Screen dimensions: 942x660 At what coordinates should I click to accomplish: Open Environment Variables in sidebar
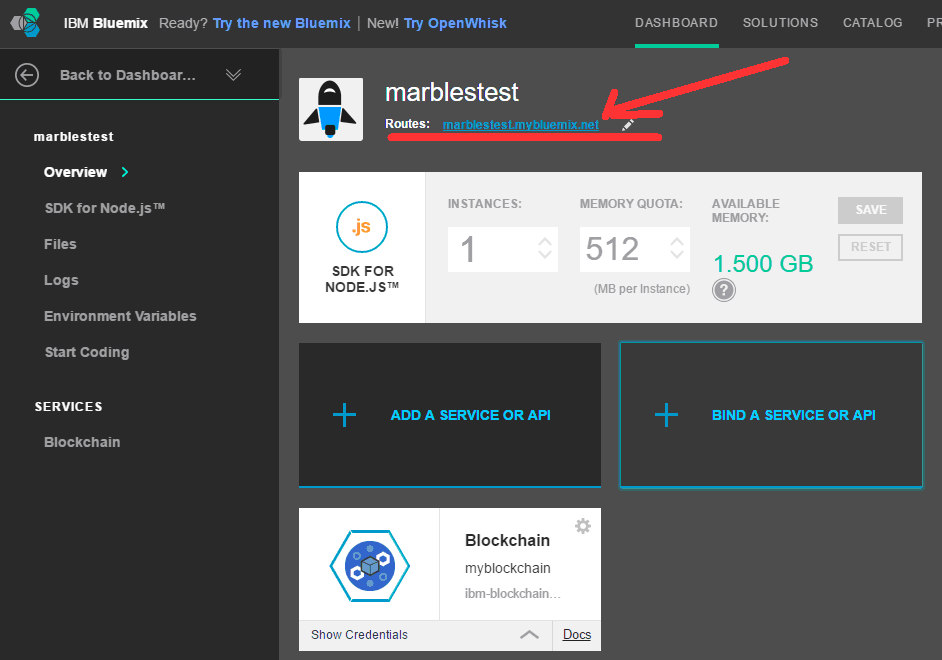(x=120, y=316)
